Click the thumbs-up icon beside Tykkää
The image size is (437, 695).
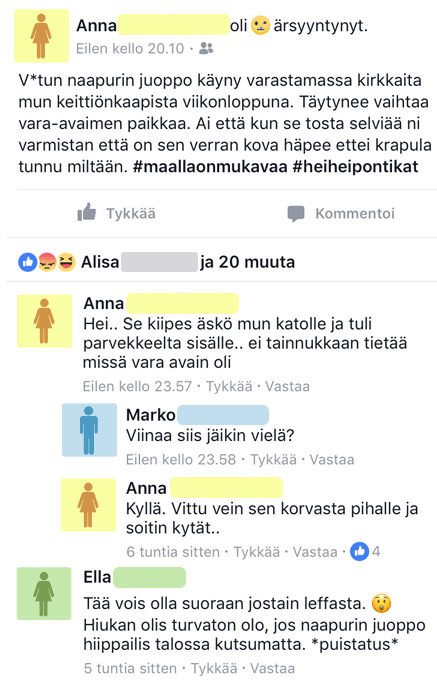point(87,213)
